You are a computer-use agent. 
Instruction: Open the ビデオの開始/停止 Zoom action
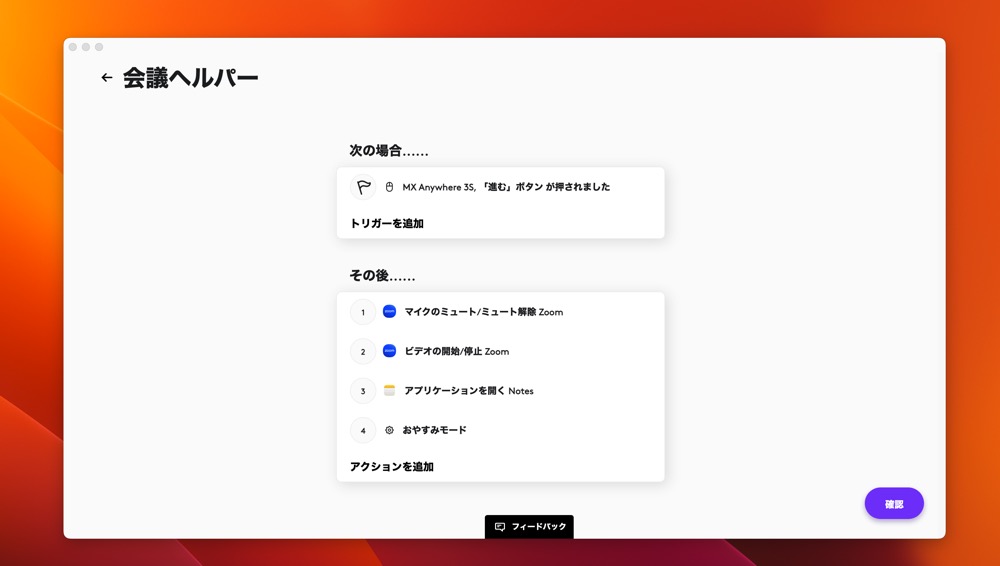coord(456,352)
